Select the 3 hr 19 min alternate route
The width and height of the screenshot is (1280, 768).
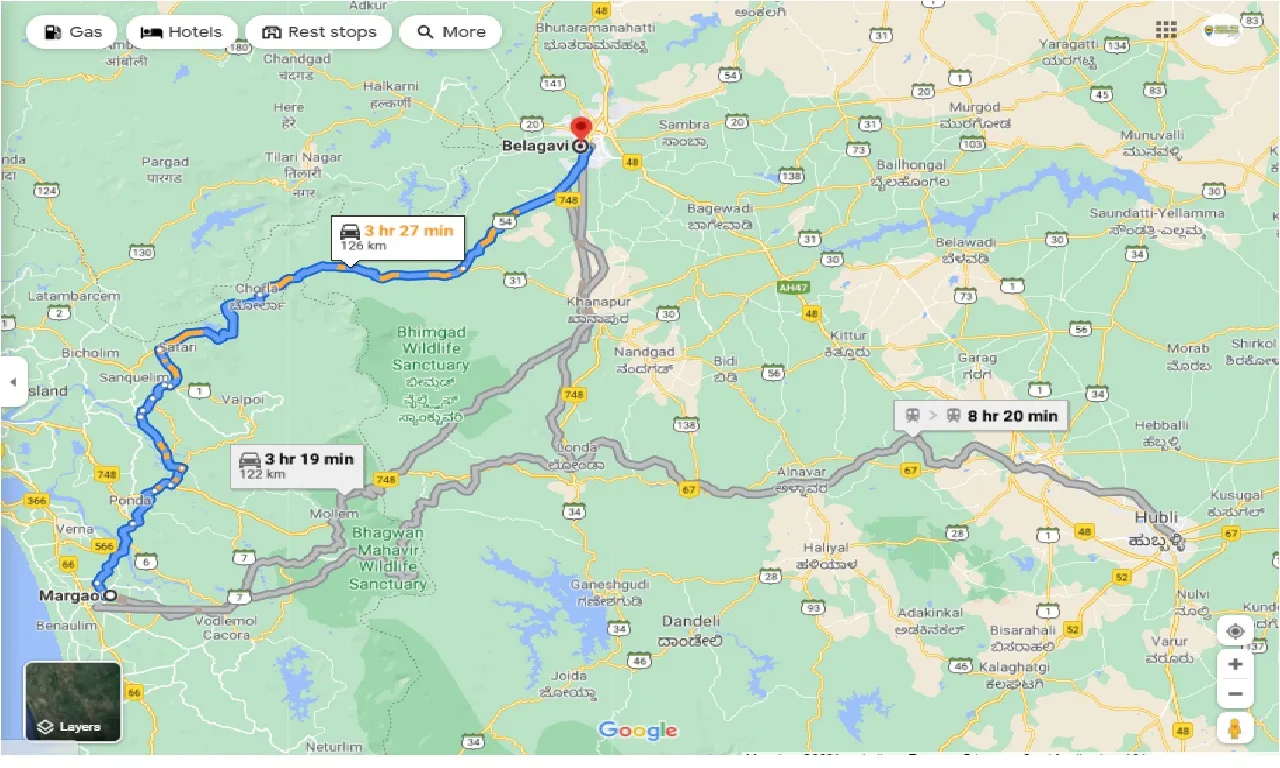click(x=297, y=466)
